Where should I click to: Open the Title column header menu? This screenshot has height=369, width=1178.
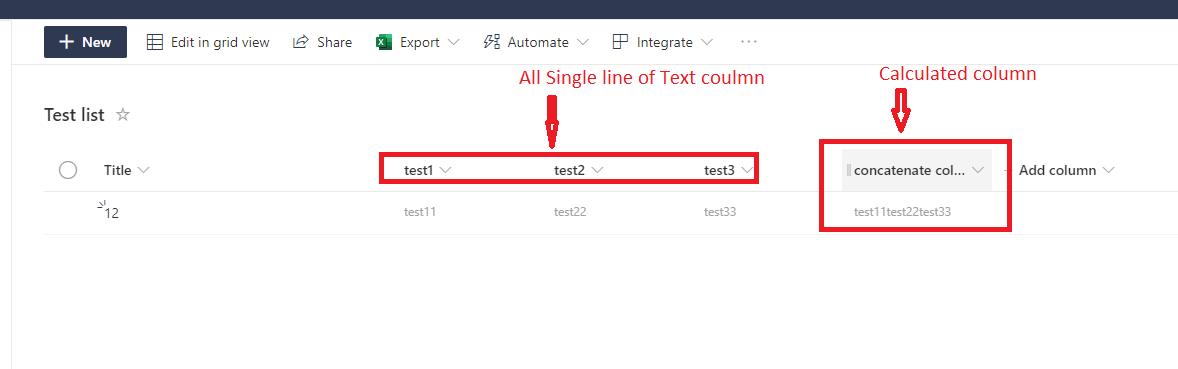click(127, 171)
